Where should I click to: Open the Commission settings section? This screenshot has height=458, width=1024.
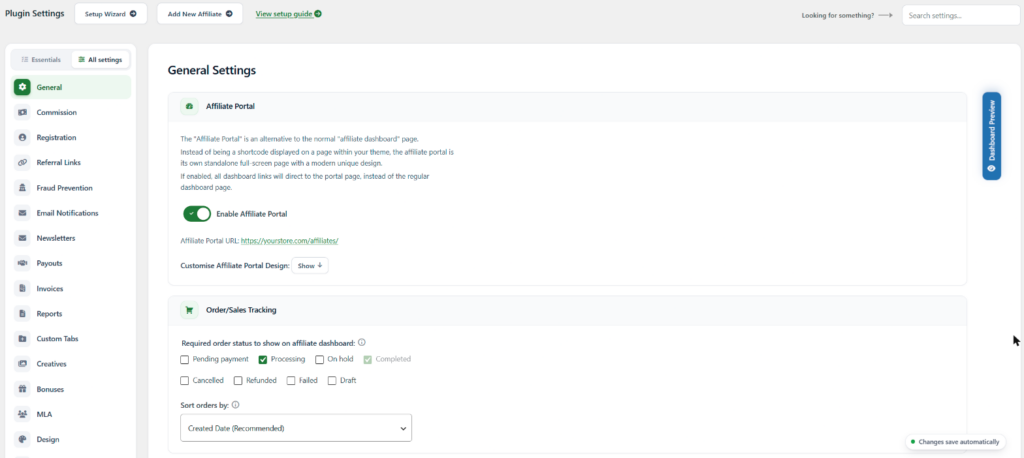click(x=72, y=112)
